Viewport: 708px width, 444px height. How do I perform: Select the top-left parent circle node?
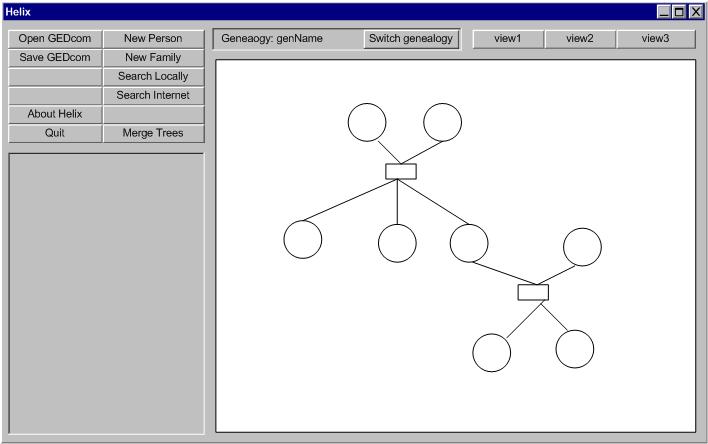[367, 122]
